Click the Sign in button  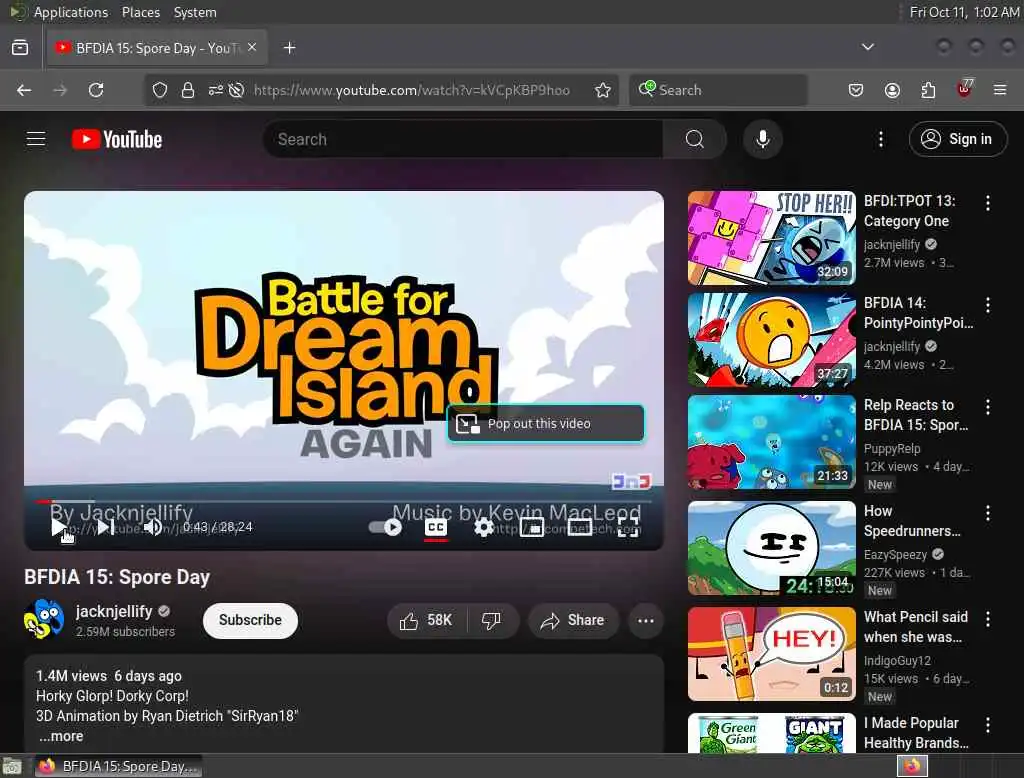(958, 139)
